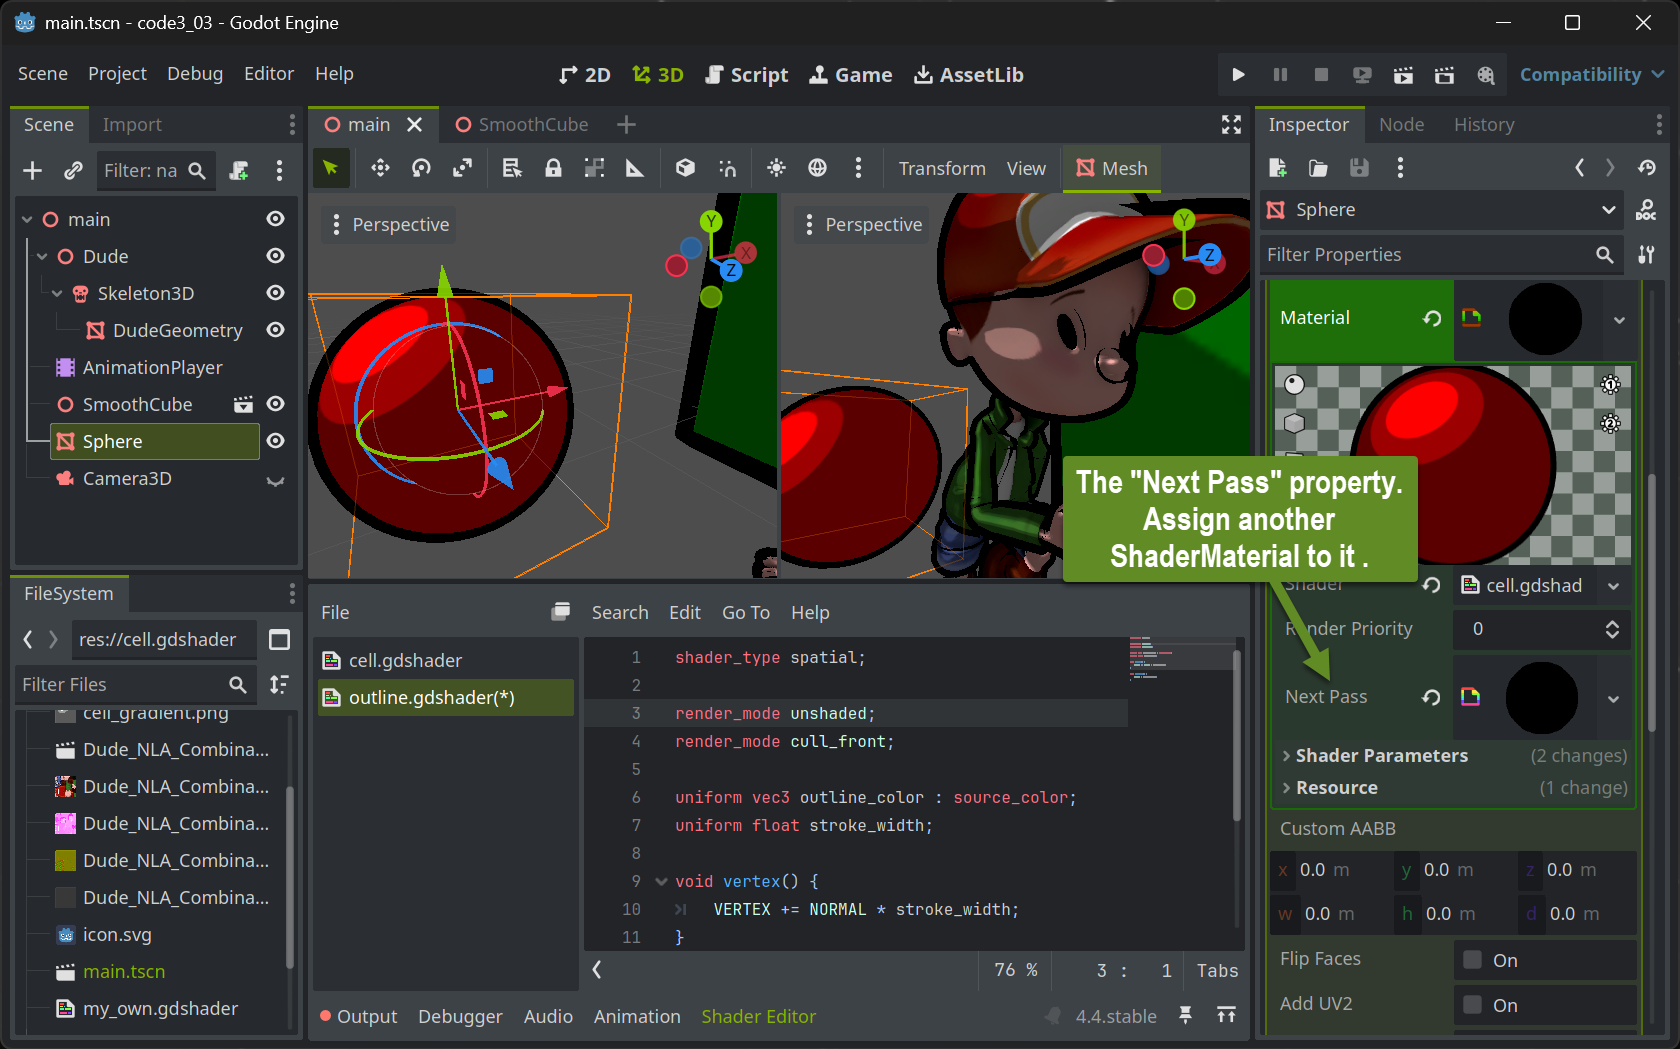Open FileSystem sort options icon
Viewport: 1680px width, 1049px height.
click(x=279, y=684)
